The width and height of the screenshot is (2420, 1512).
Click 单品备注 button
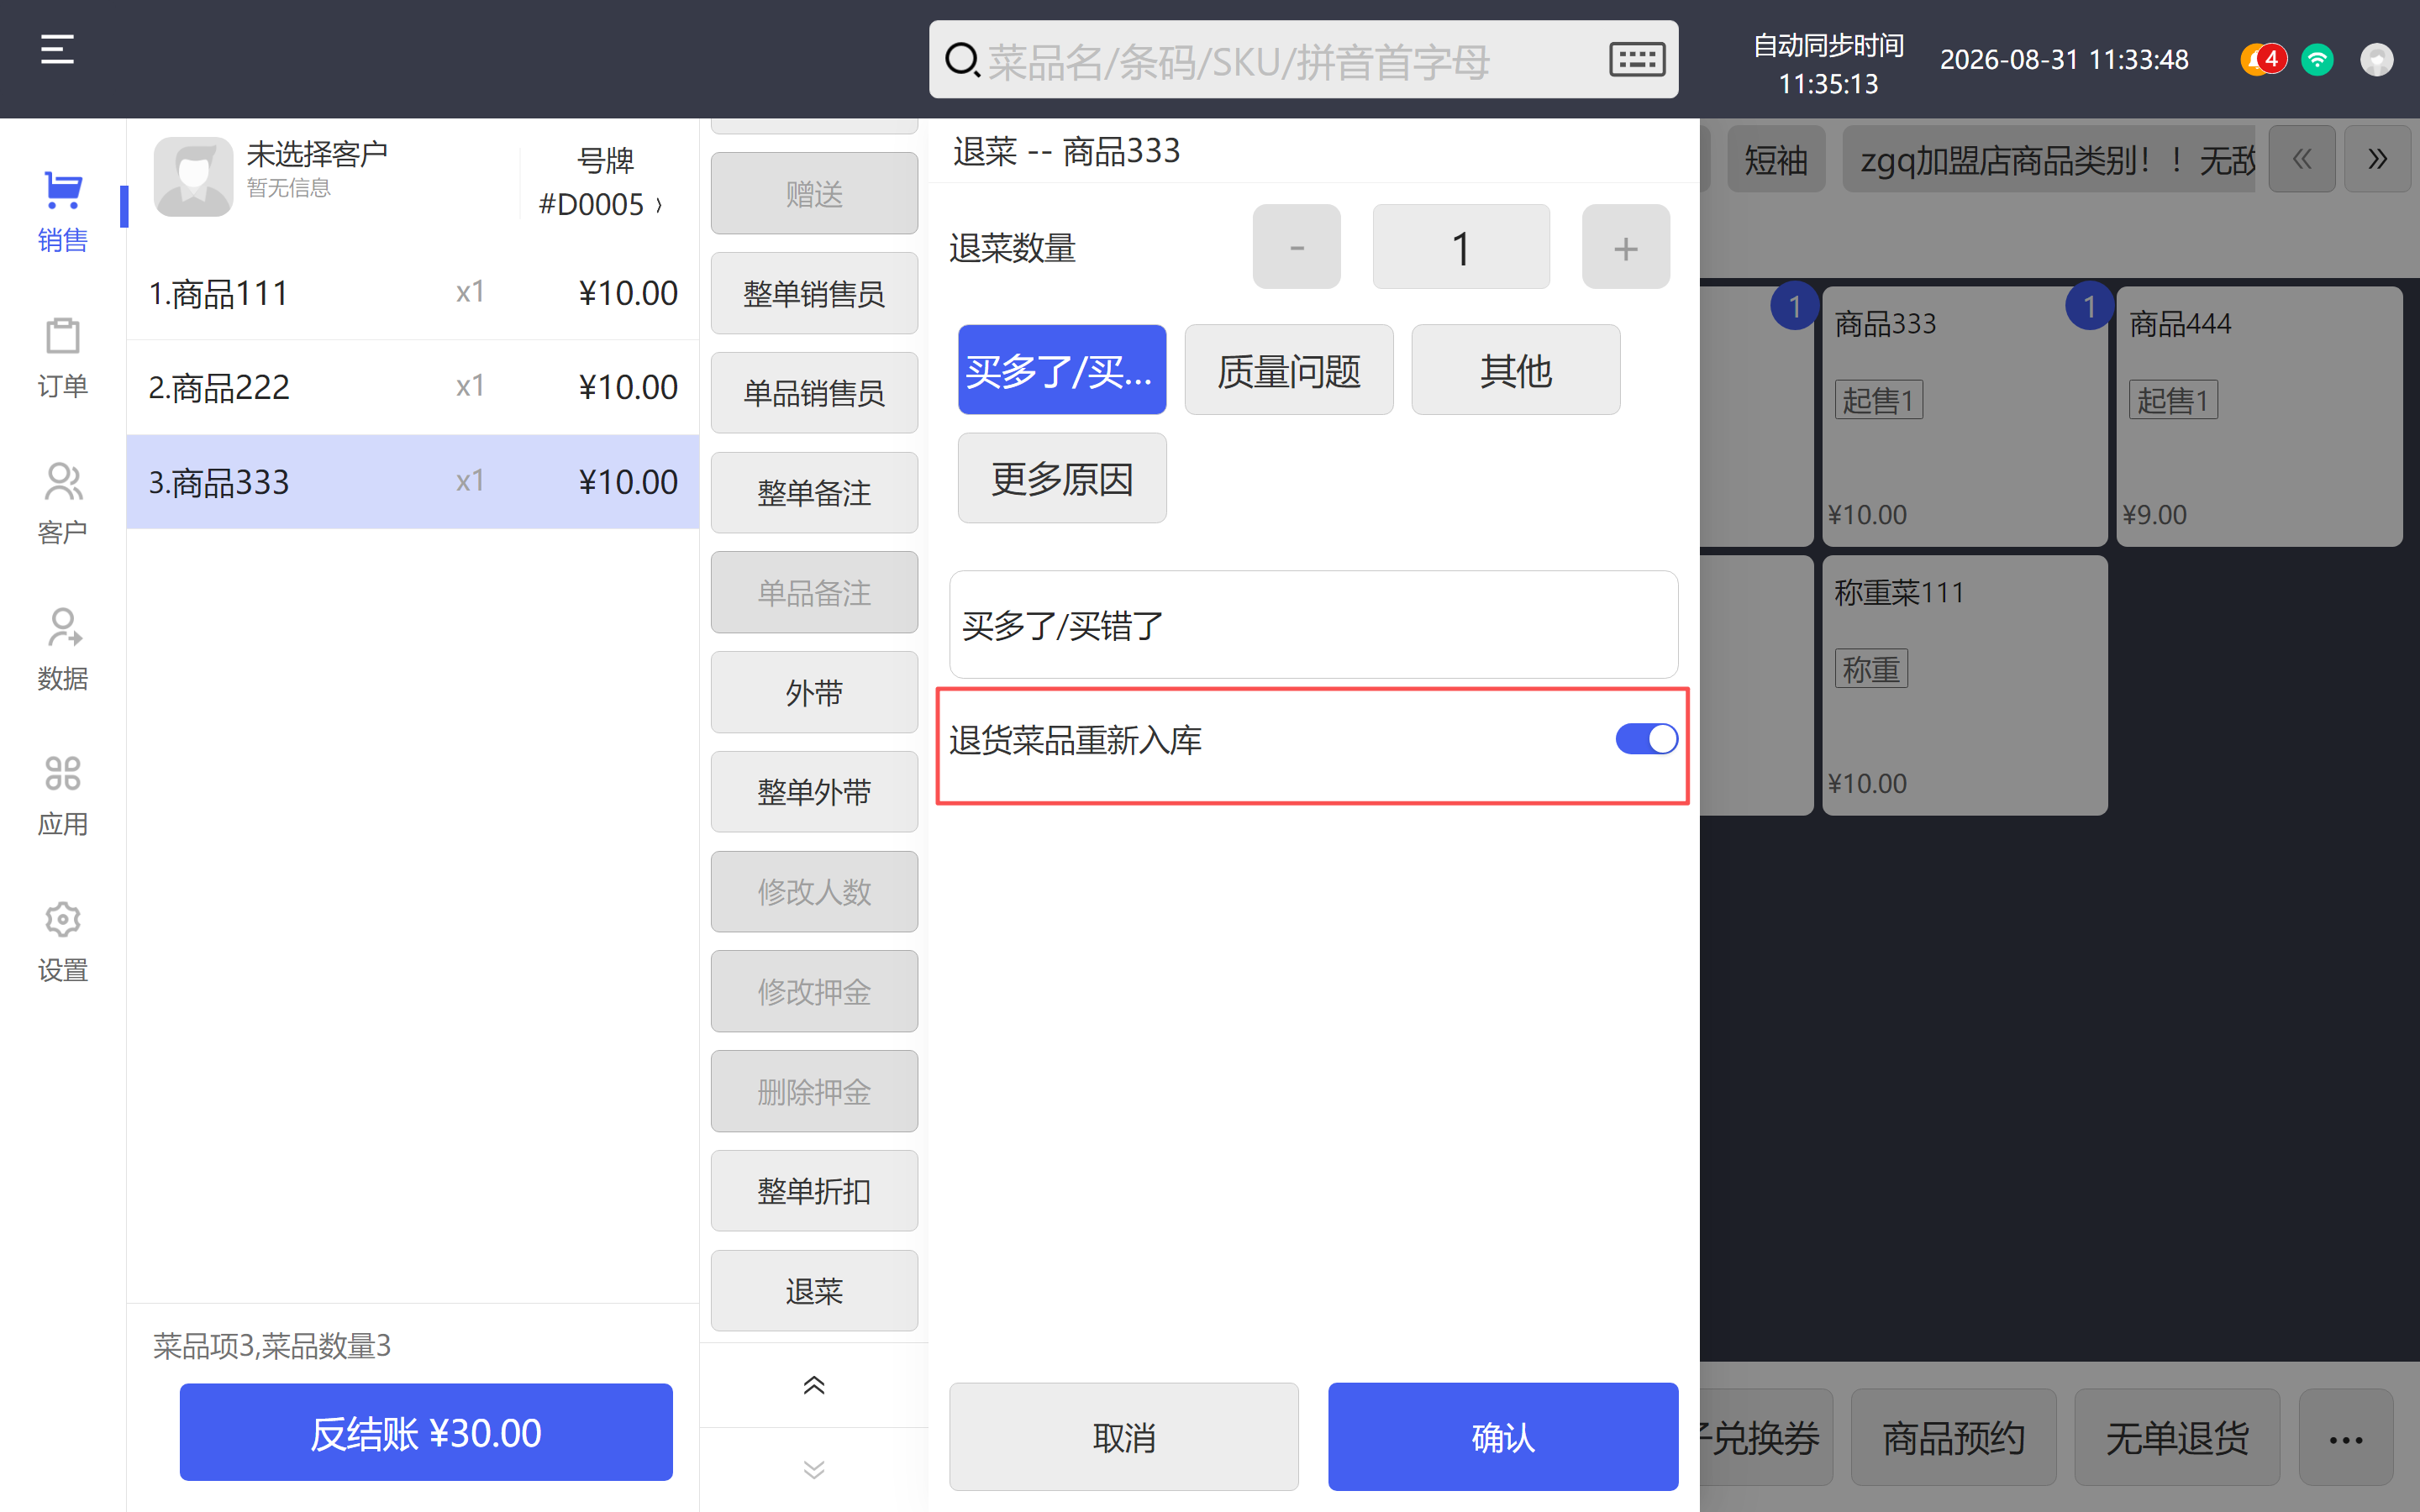pos(814,592)
